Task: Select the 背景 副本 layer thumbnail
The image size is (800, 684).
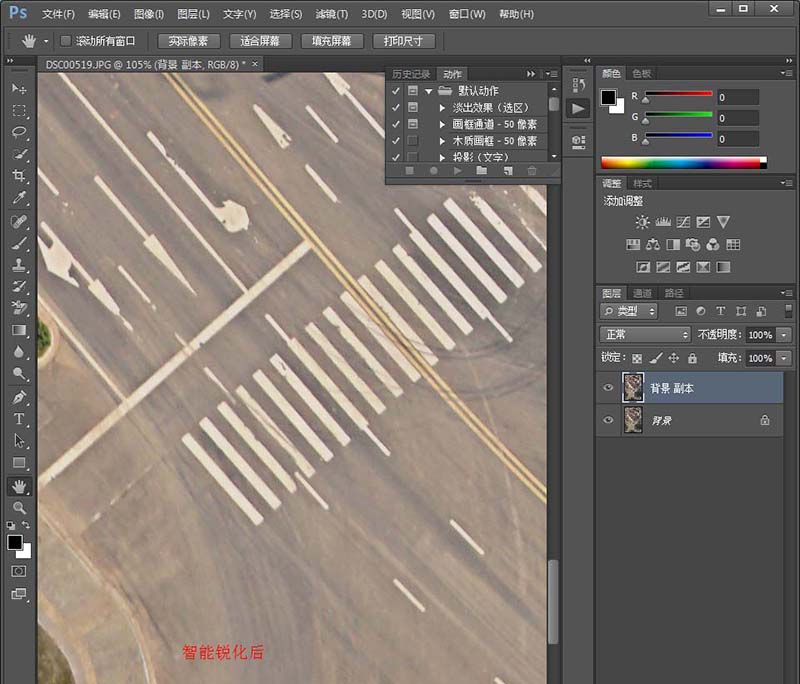Action: click(x=632, y=388)
